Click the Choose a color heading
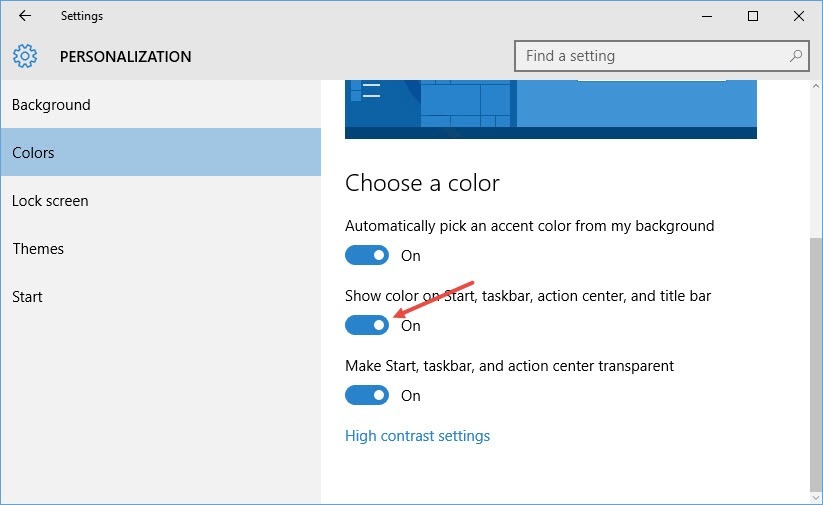 pyautogui.click(x=422, y=183)
